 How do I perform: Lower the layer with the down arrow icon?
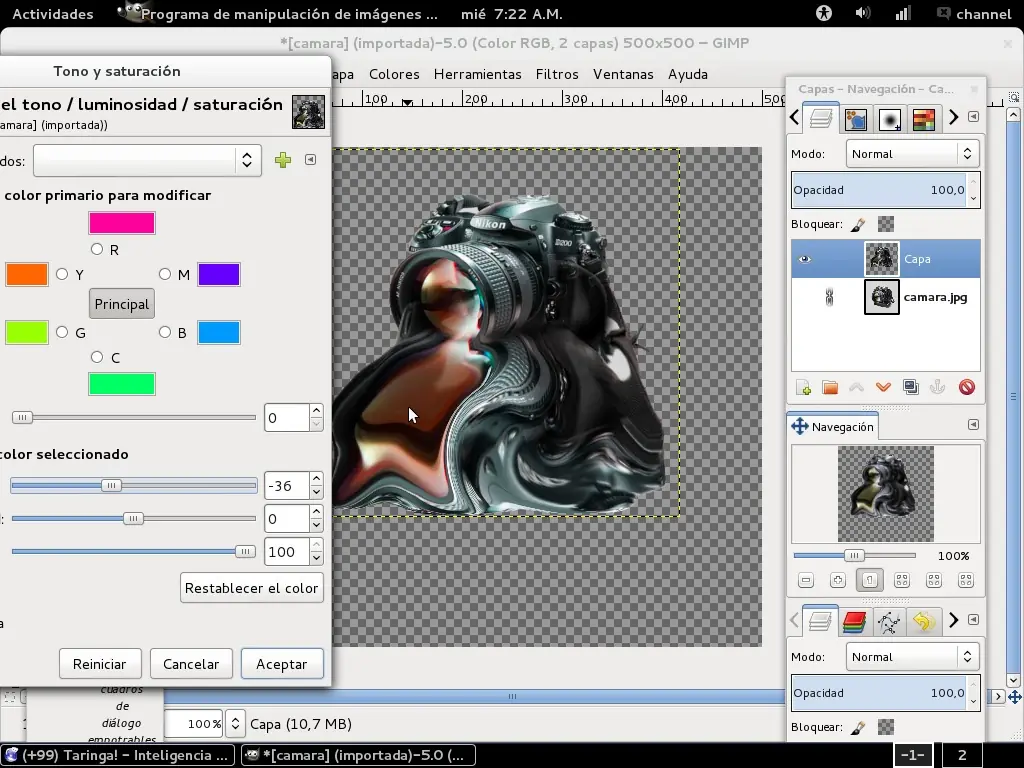(x=884, y=387)
